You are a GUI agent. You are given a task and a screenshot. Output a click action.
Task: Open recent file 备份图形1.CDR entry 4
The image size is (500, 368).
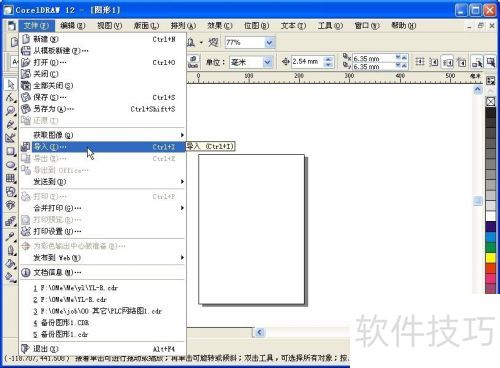coord(103,323)
